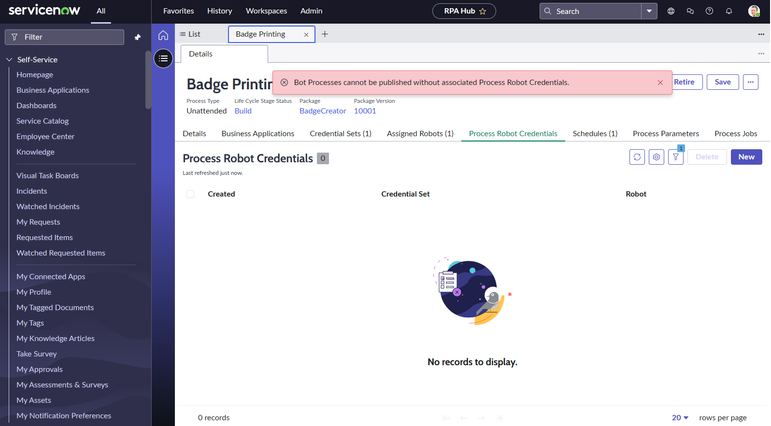Open My Approvals module

click(x=39, y=369)
